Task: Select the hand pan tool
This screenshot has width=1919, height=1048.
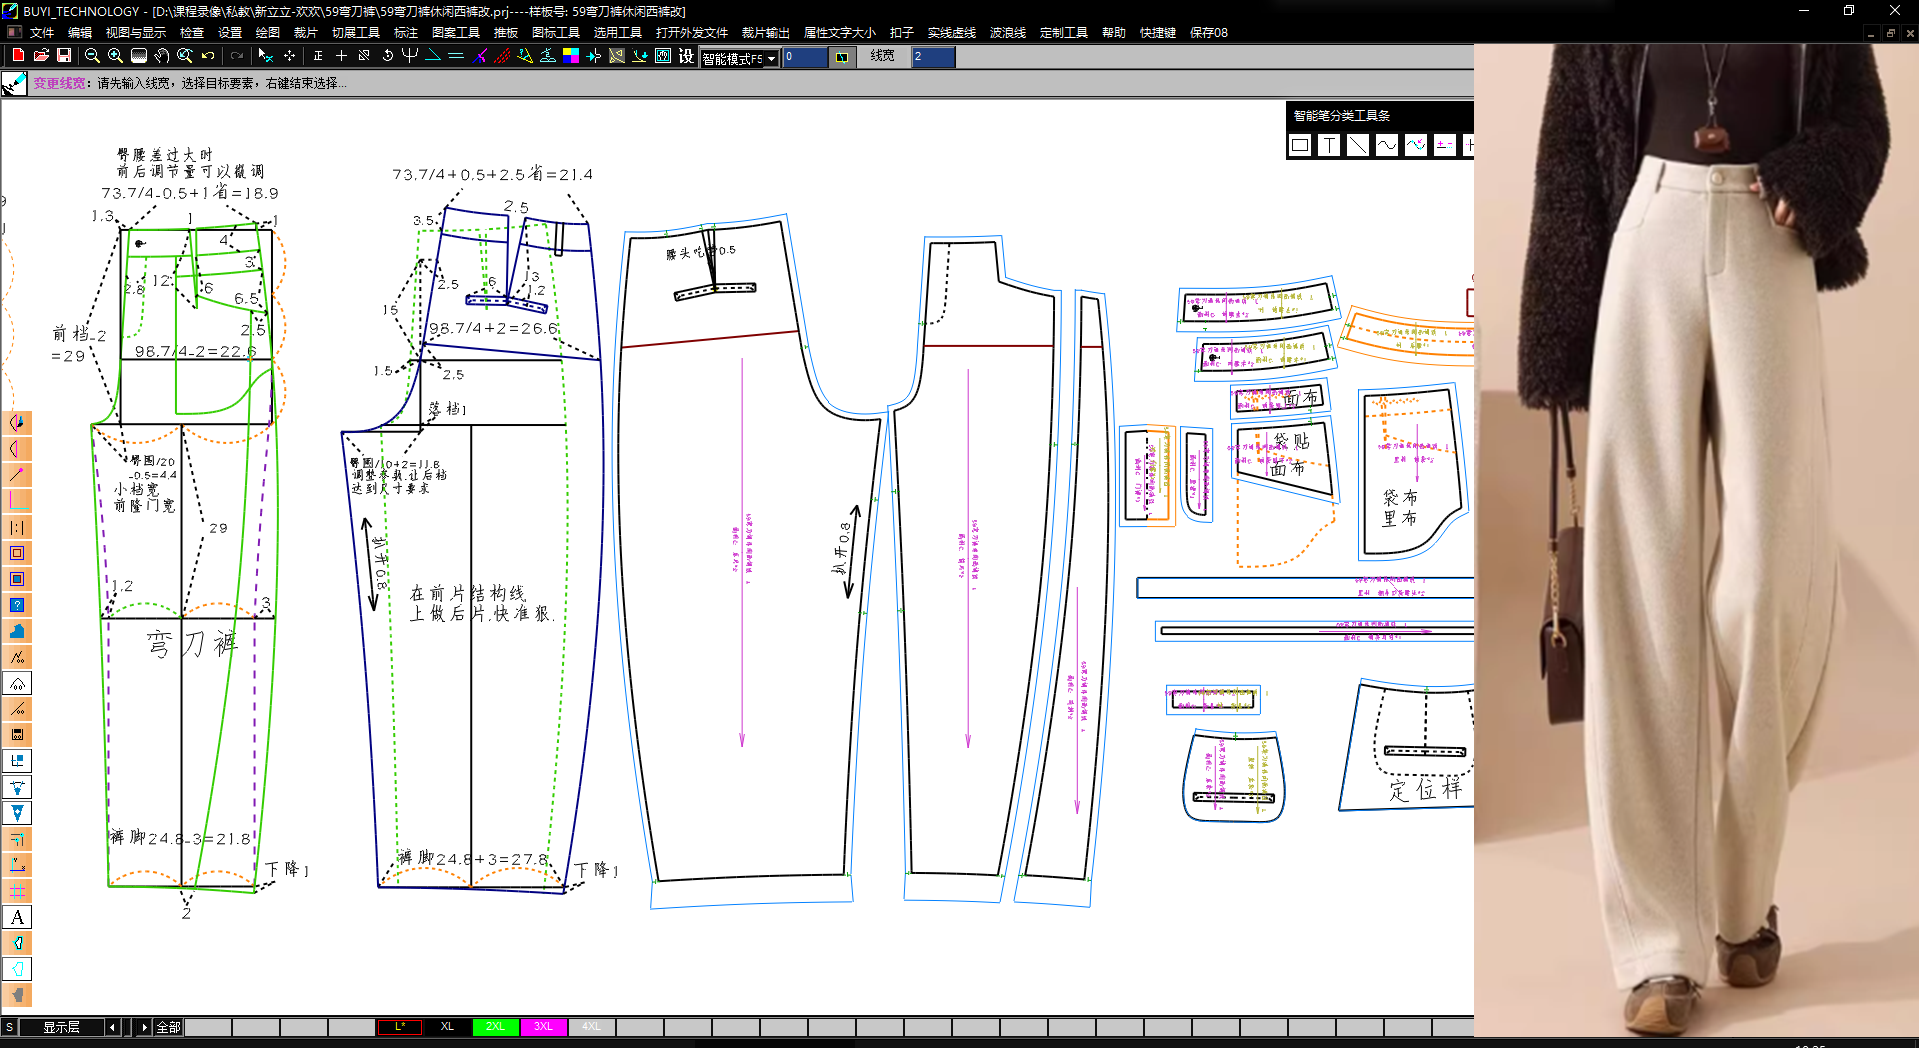Action: pos(161,56)
